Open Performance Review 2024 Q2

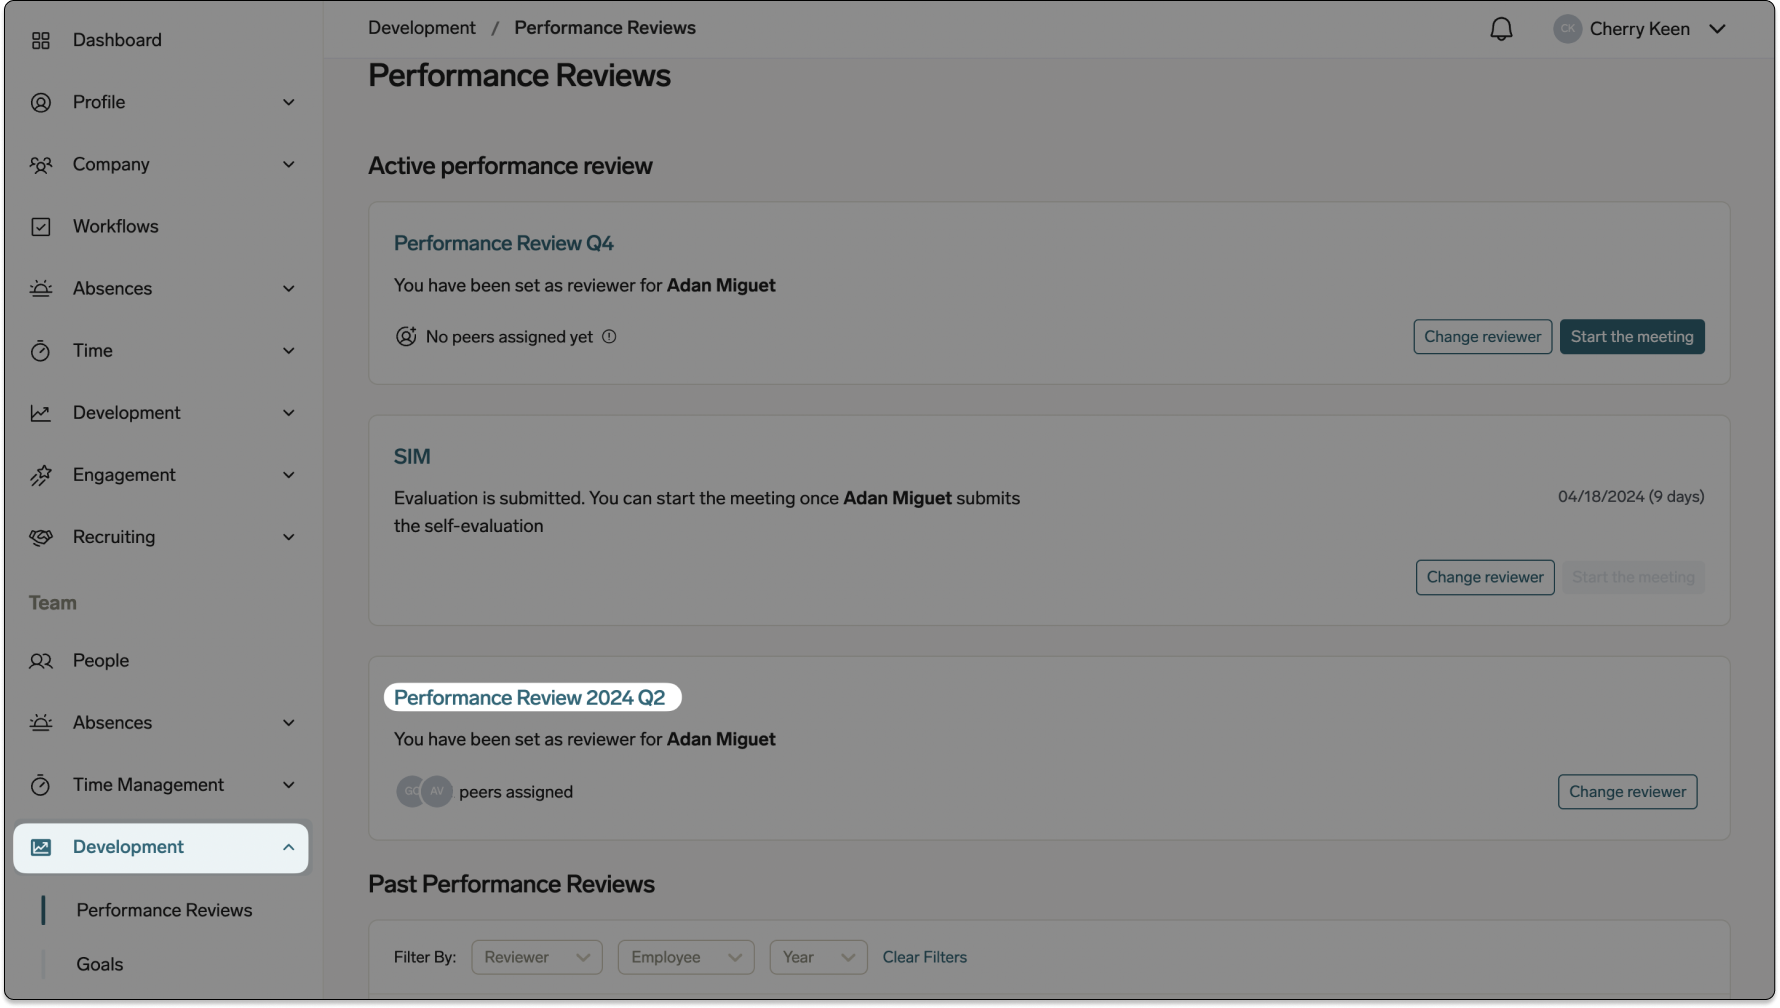coord(530,697)
